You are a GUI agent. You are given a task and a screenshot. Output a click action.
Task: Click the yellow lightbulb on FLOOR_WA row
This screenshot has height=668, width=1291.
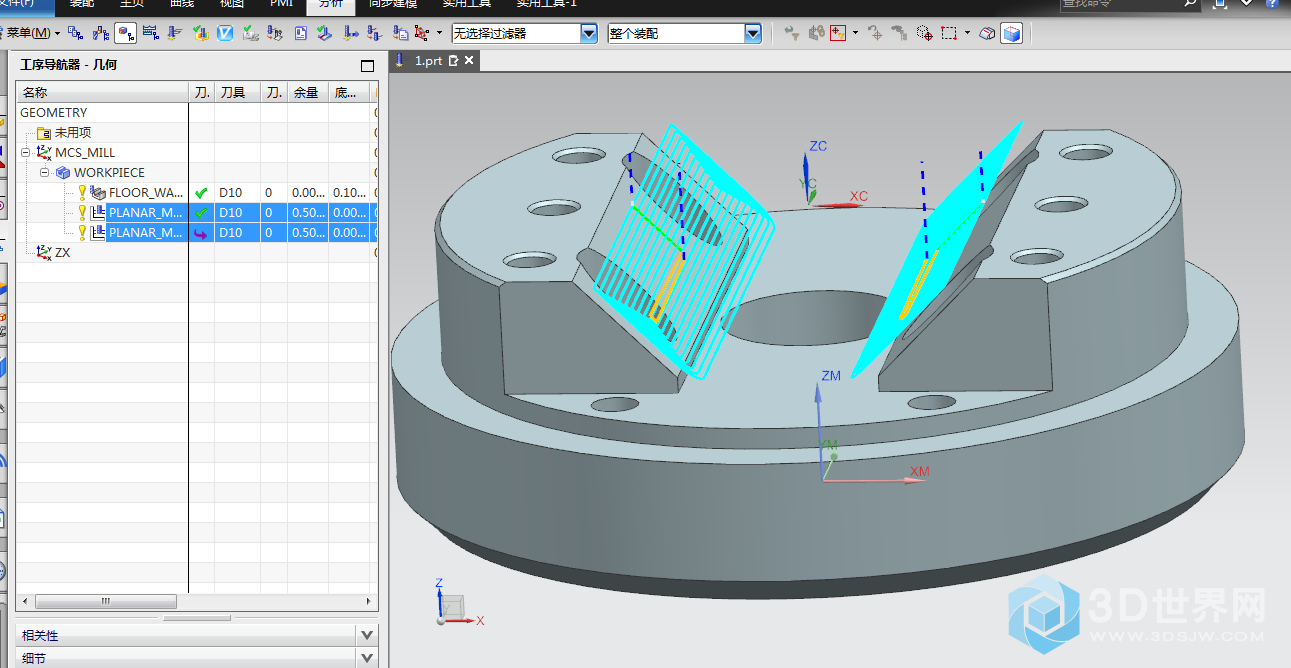pyautogui.click(x=83, y=193)
